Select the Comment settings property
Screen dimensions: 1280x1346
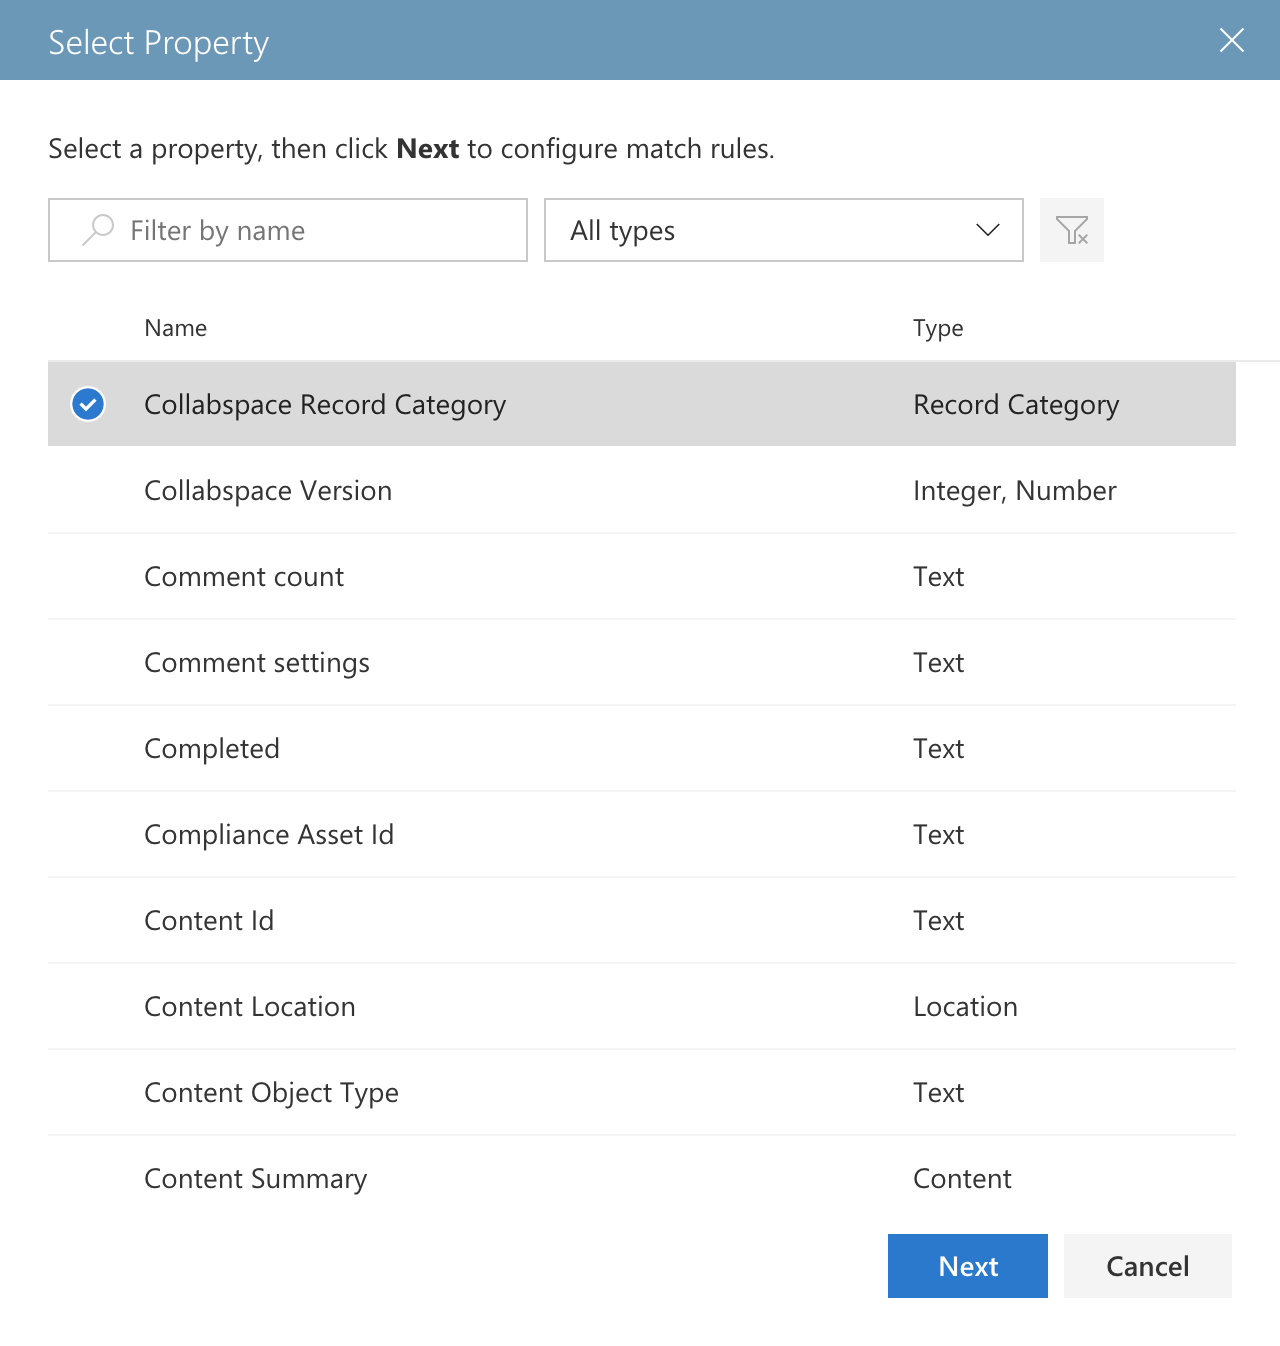[x=642, y=662]
